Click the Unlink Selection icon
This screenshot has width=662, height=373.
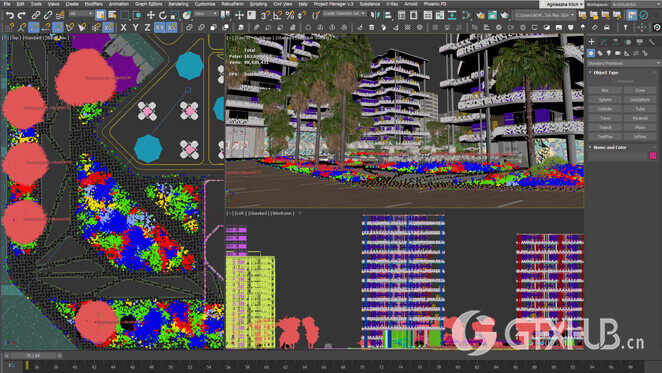(x=48, y=15)
